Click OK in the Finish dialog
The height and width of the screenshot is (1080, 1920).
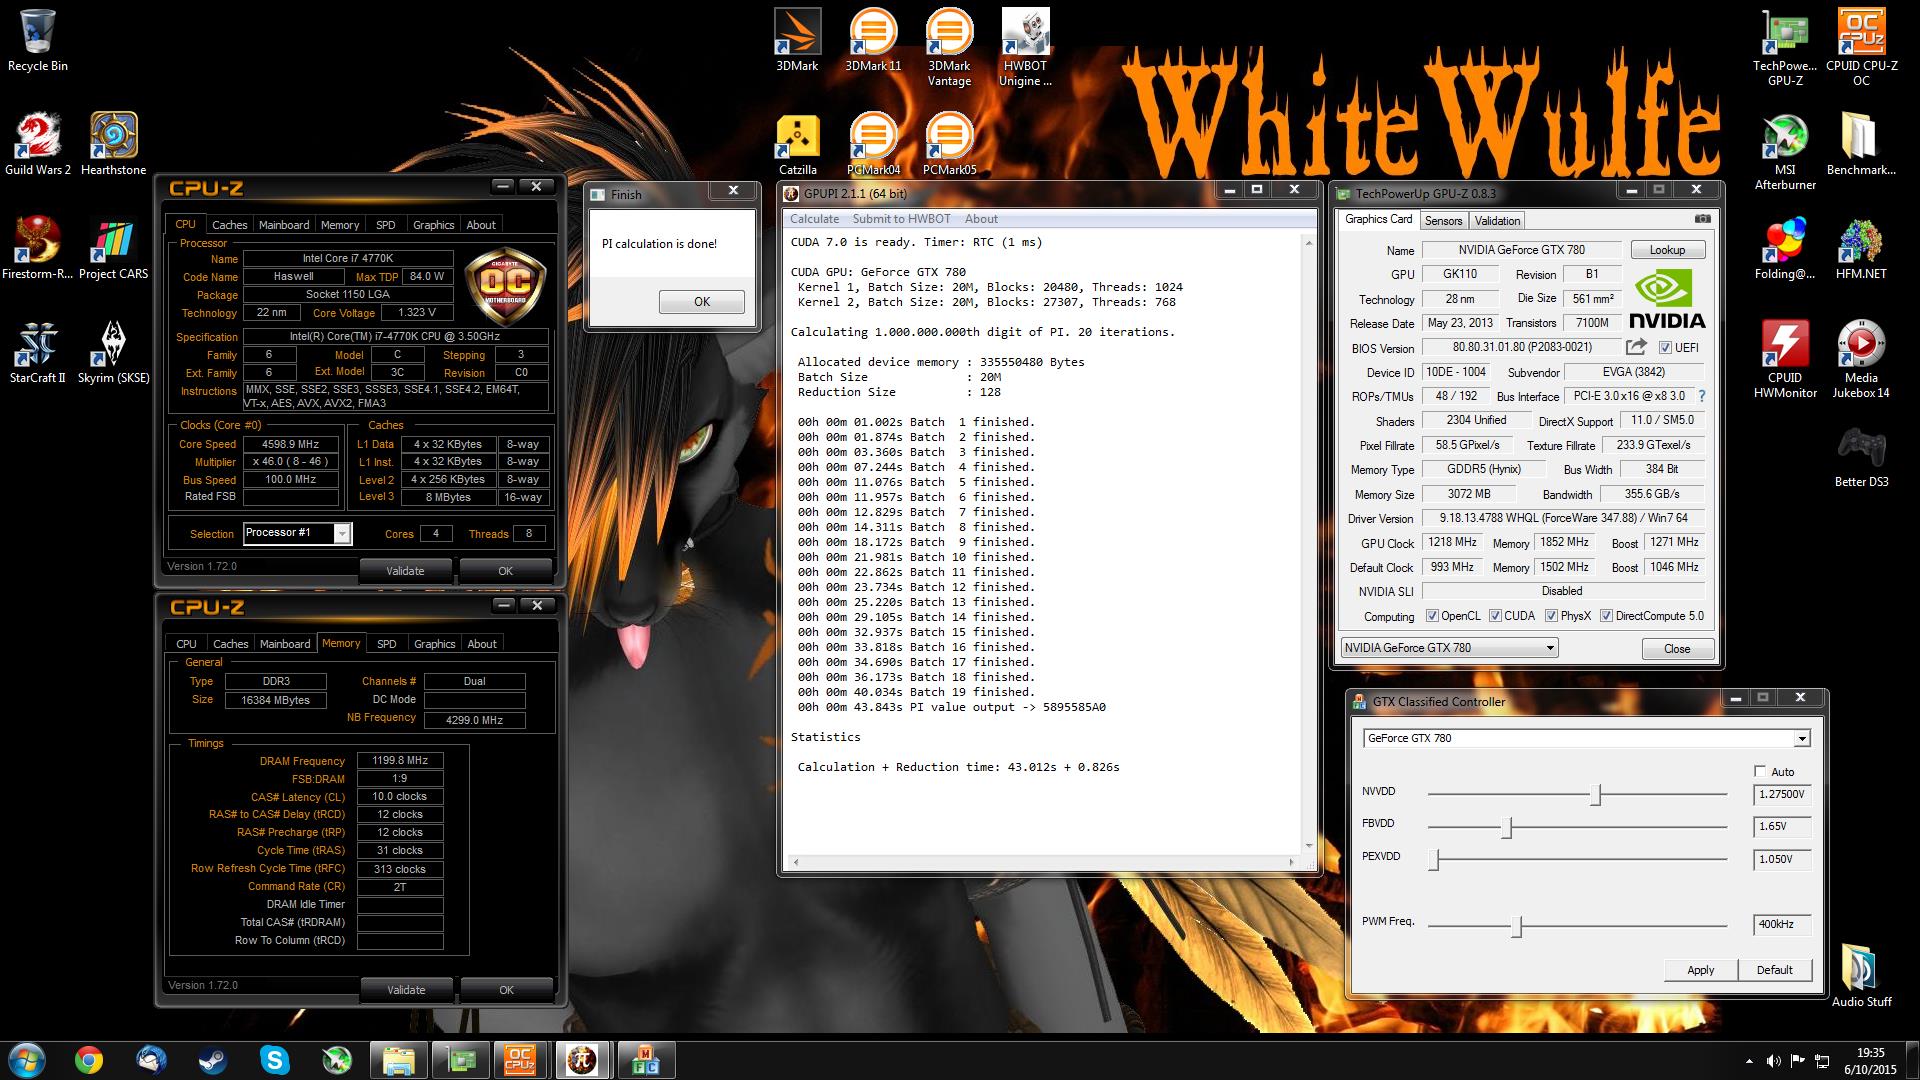[x=702, y=302]
